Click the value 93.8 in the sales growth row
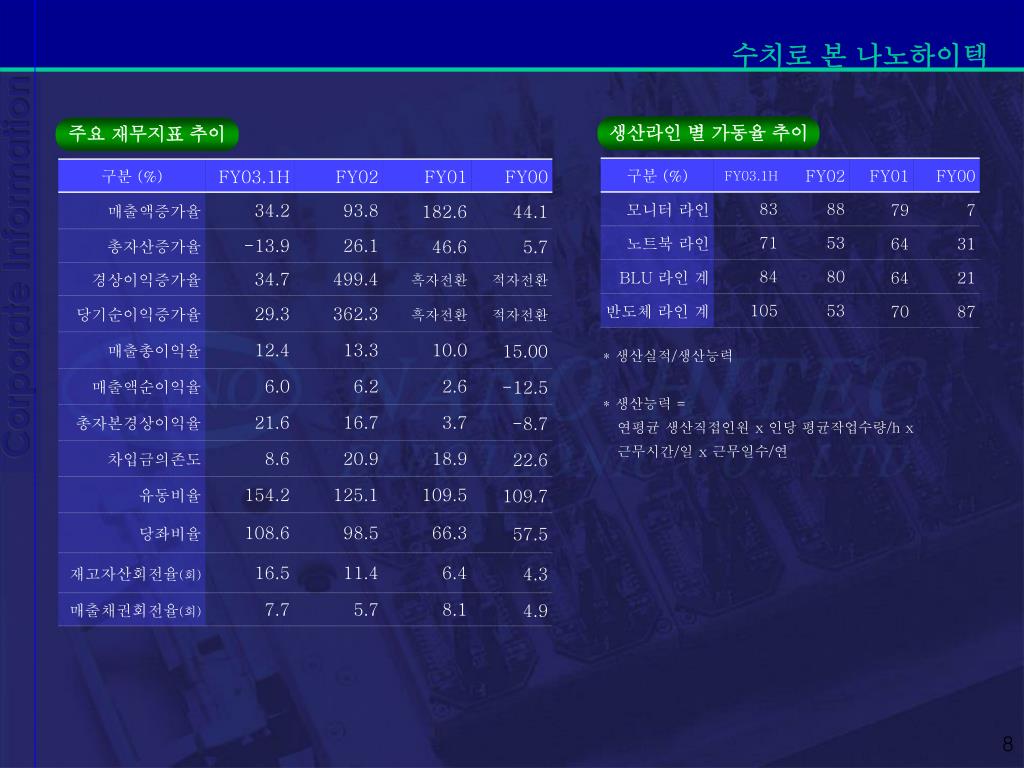Viewport: 1024px width, 768px height. tap(360, 211)
